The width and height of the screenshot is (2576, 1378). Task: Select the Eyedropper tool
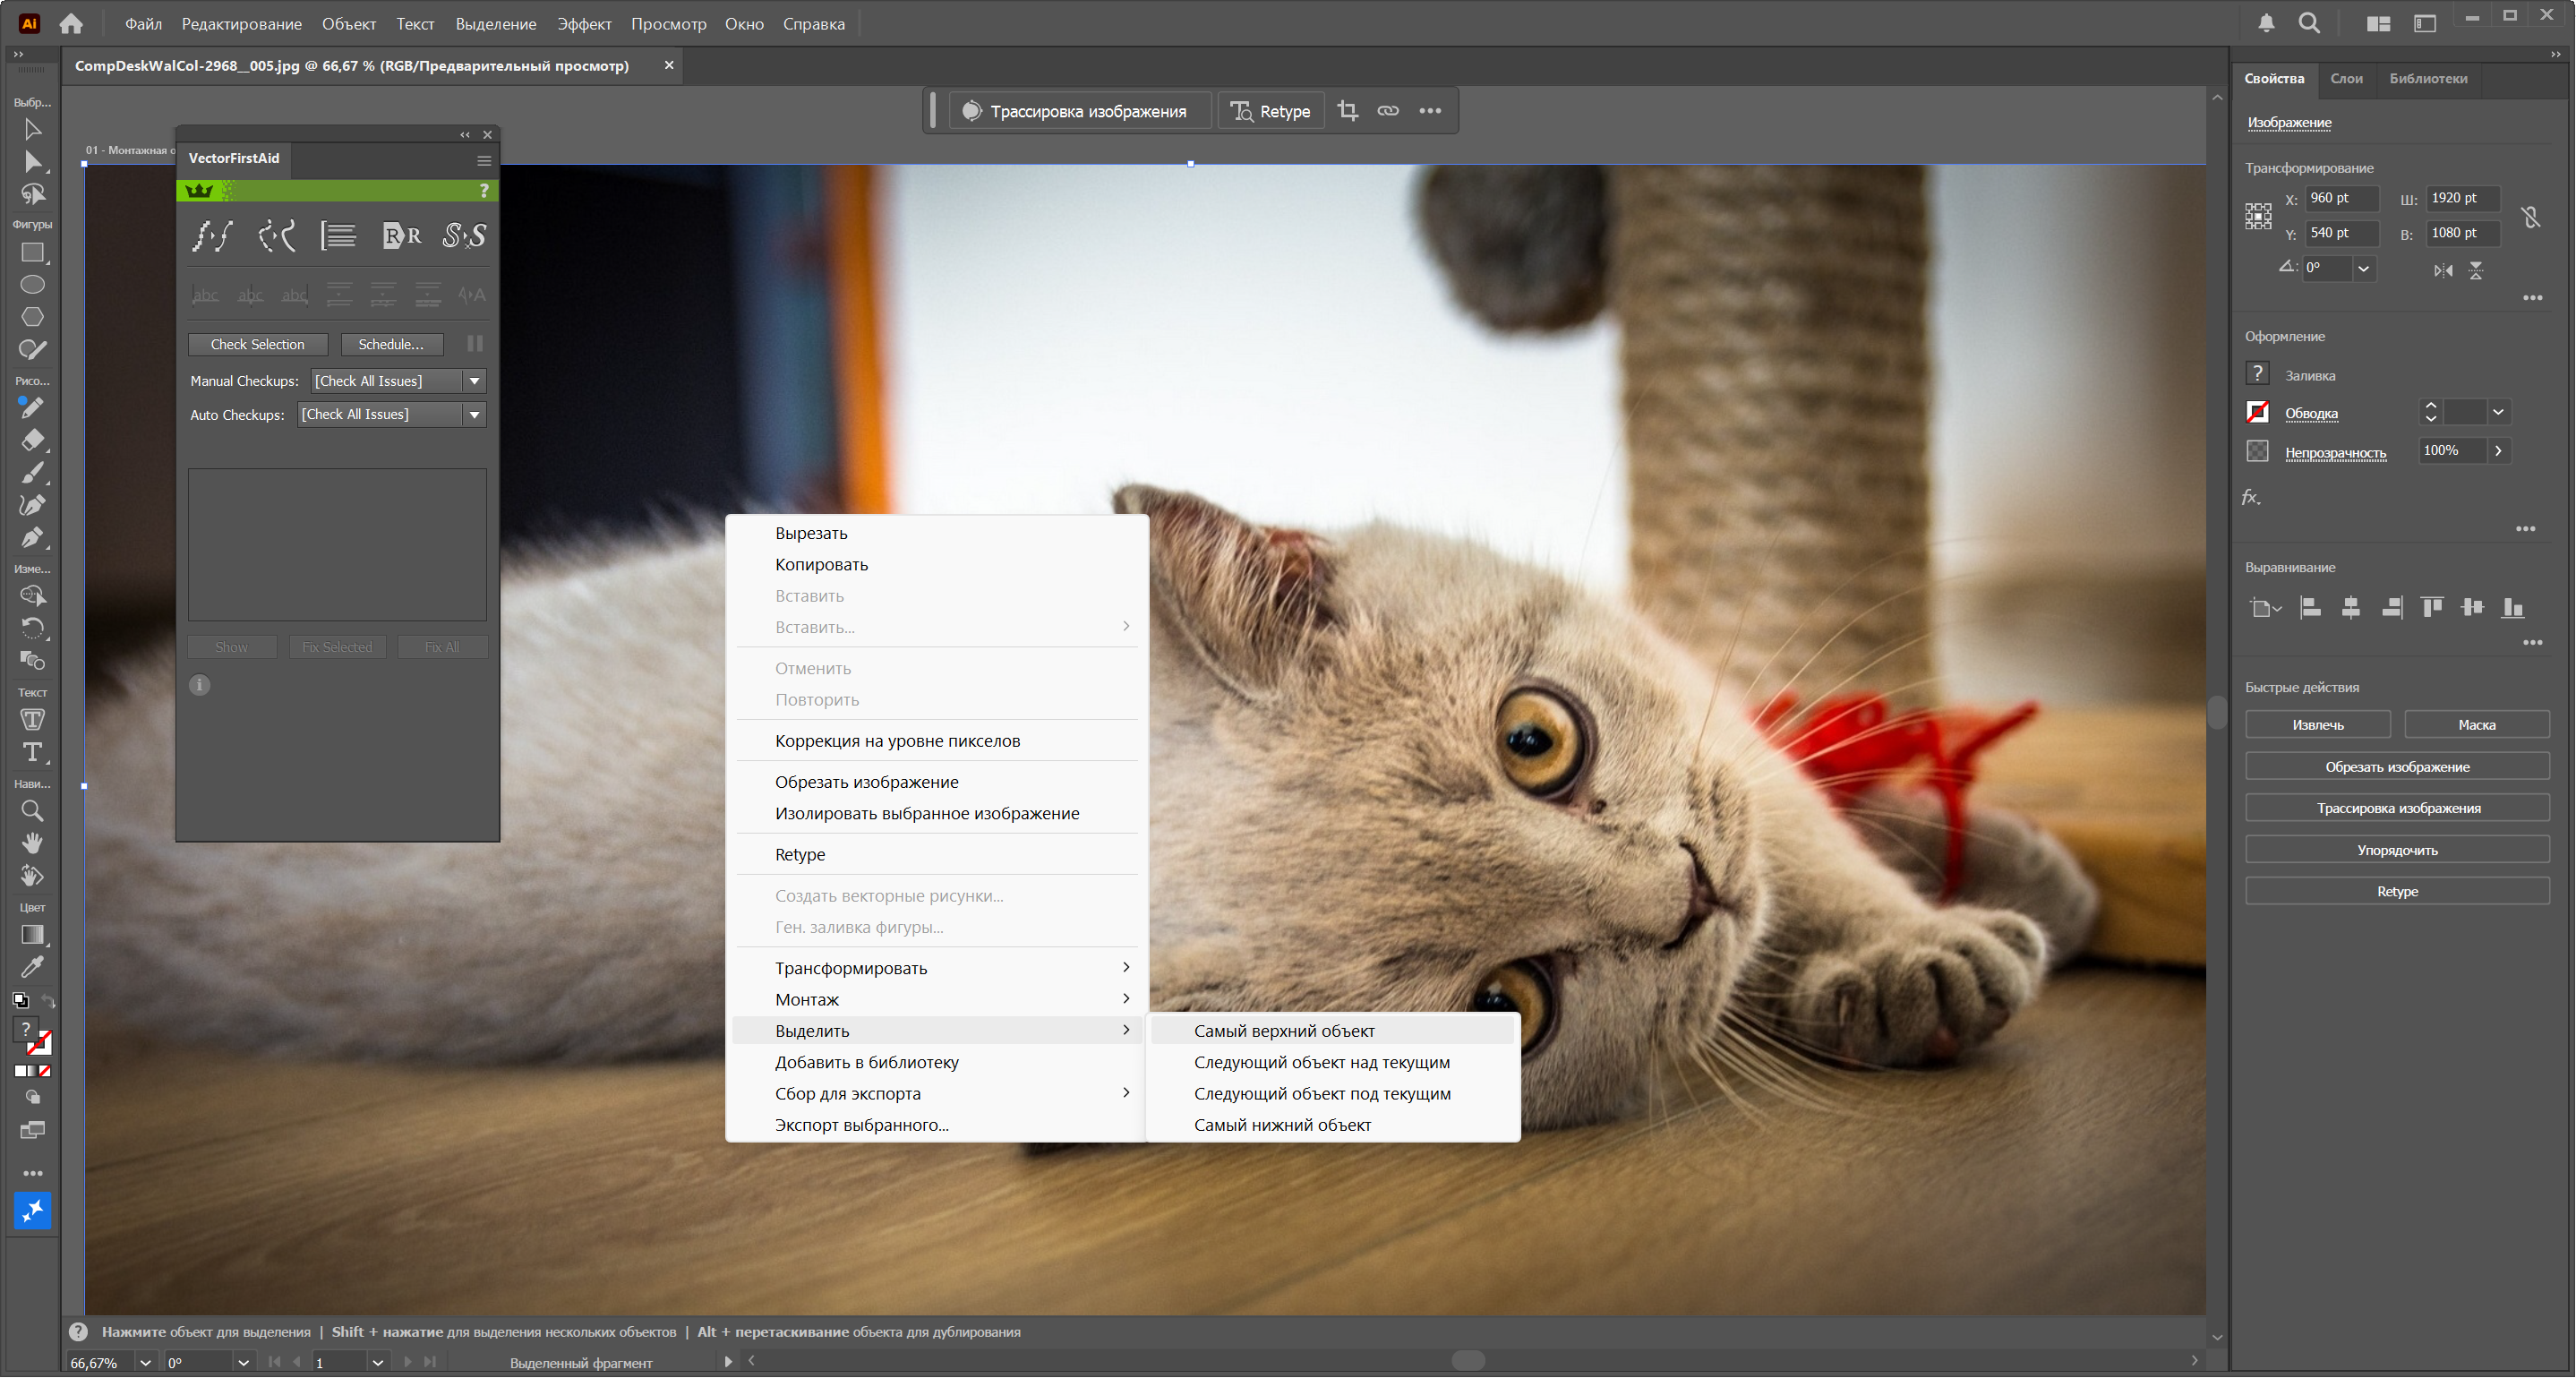pos(32,967)
